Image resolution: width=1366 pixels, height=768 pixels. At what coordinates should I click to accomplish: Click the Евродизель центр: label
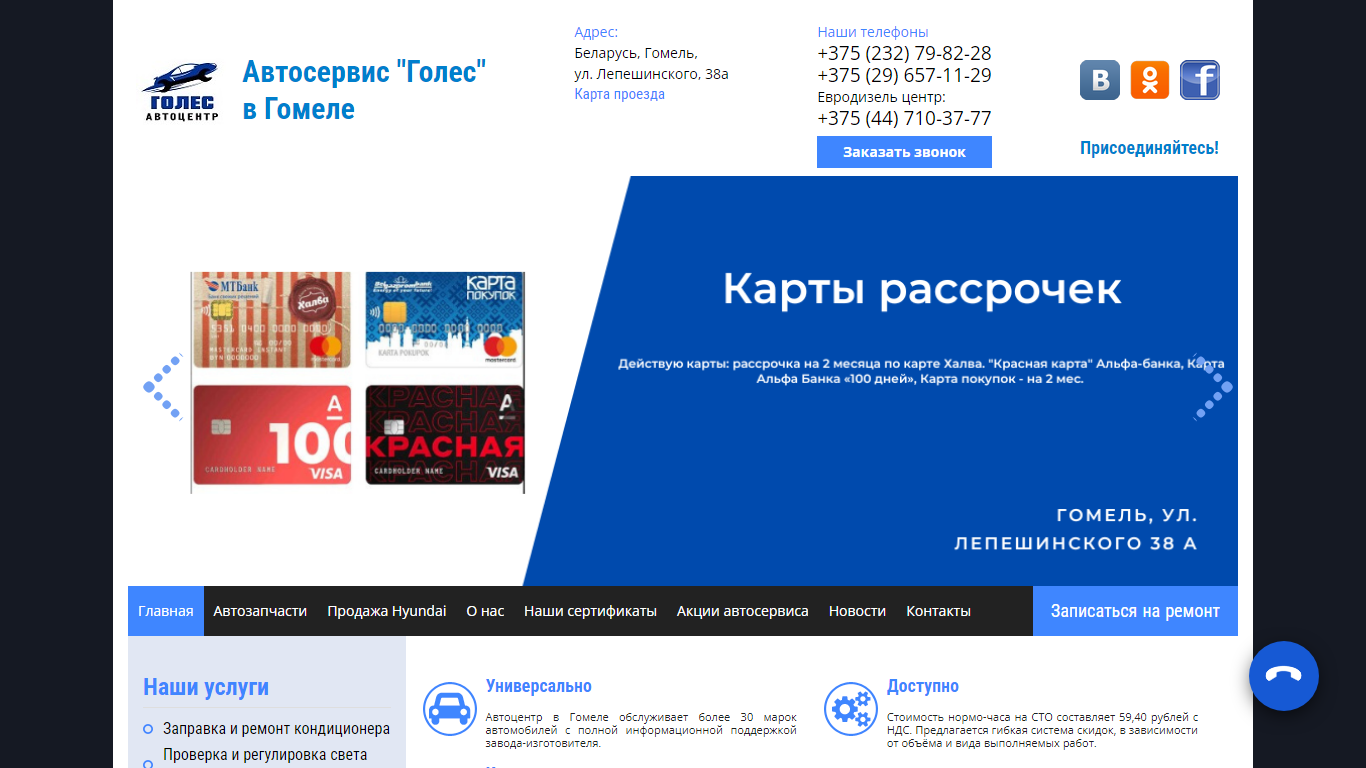[881, 97]
